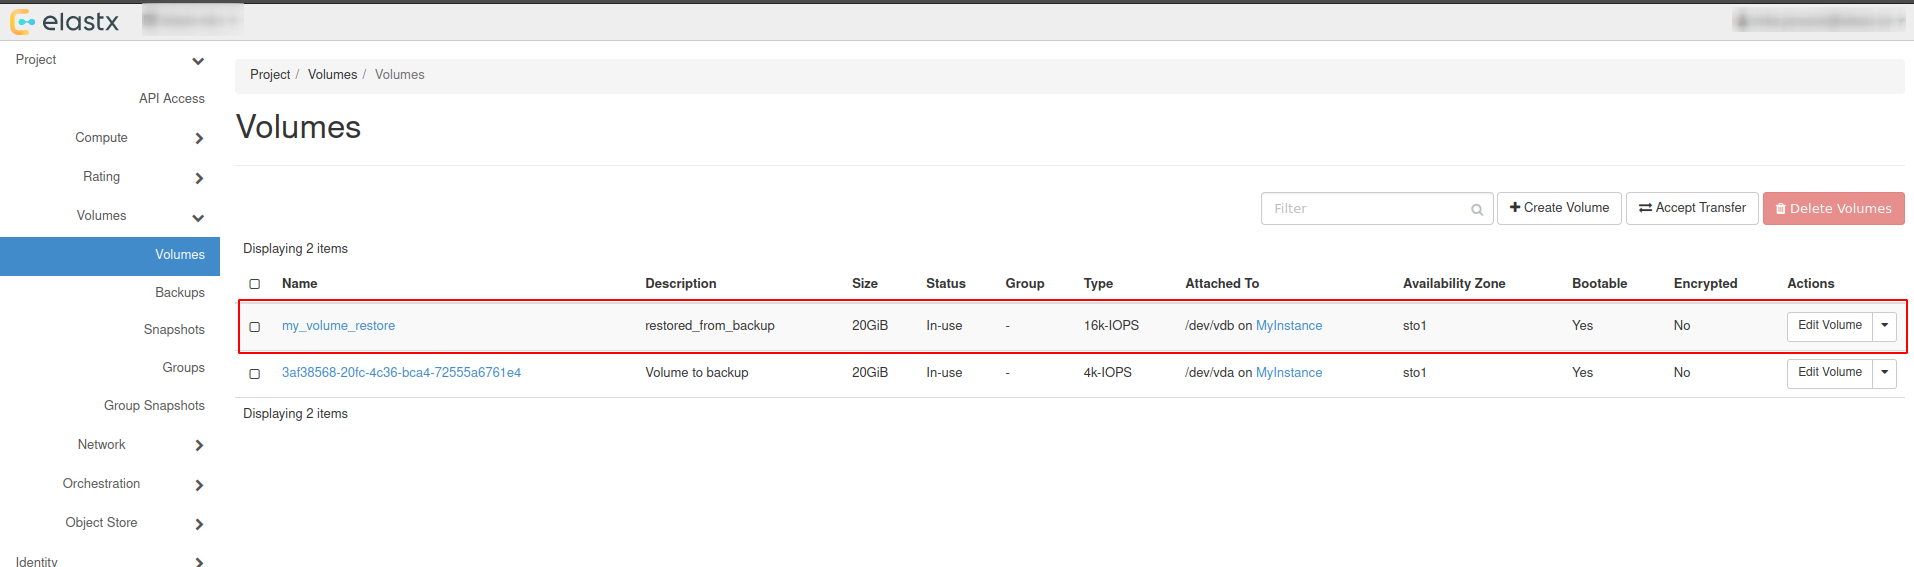Image resolution: width=1914 pixels, height=567 pixels.
Task: Check the 3af38568 volume row checkbox
Action: click(x=255, y=373)
